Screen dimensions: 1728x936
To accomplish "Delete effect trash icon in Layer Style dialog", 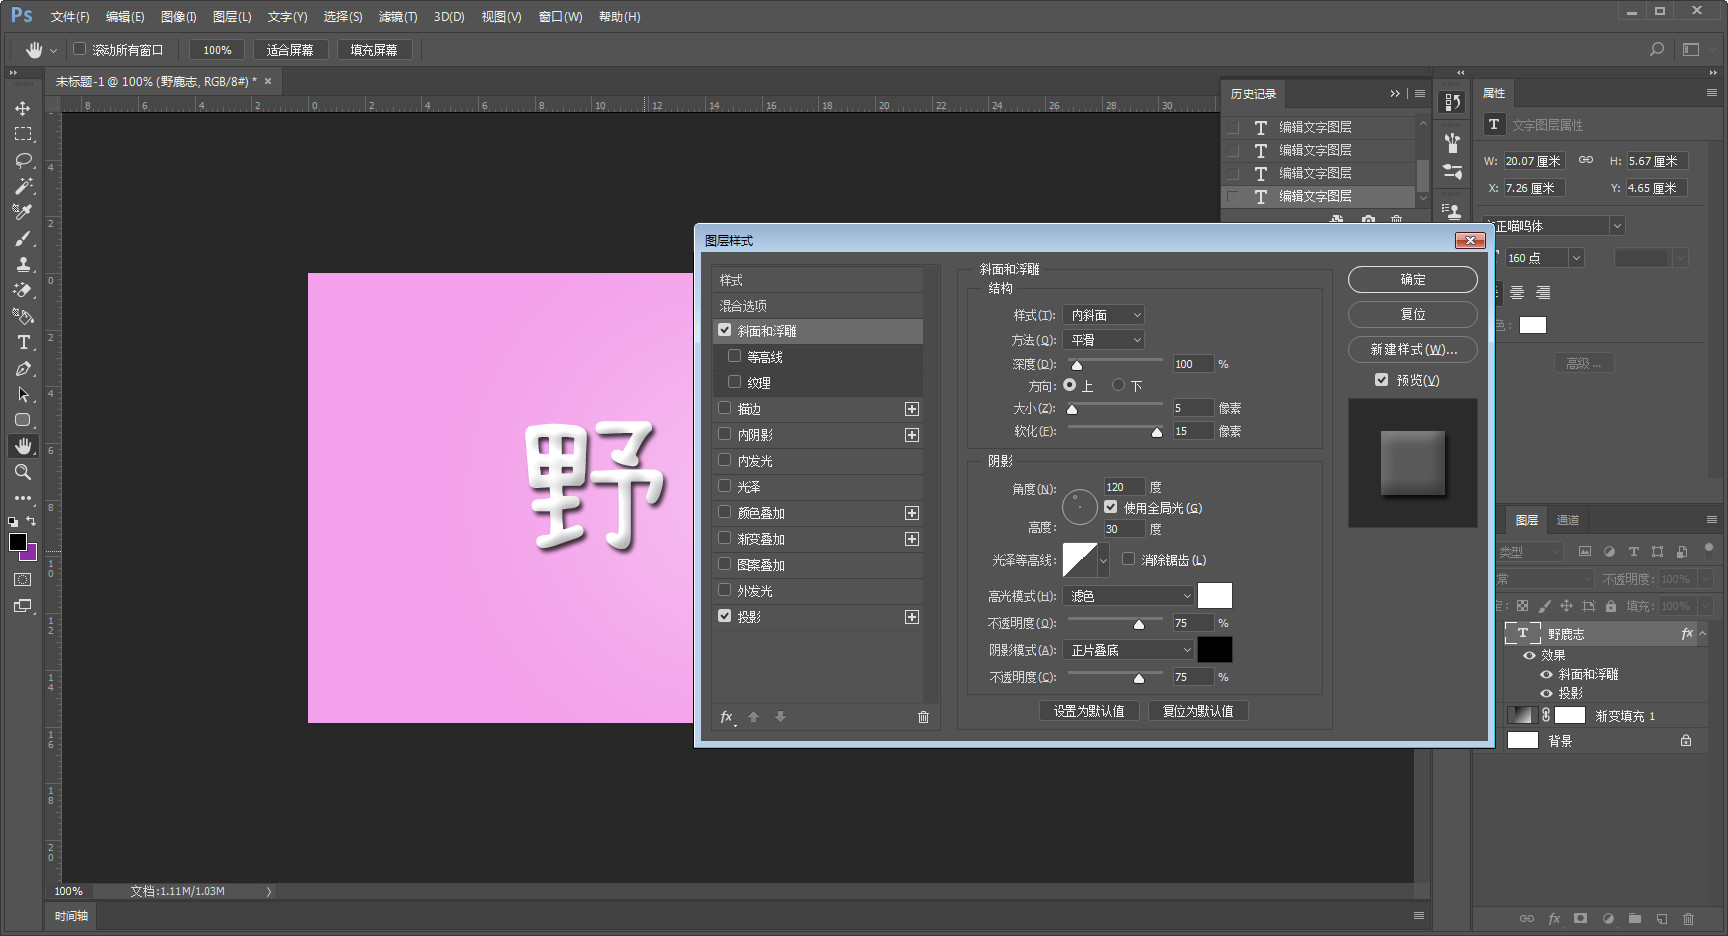I will [923, 717].
